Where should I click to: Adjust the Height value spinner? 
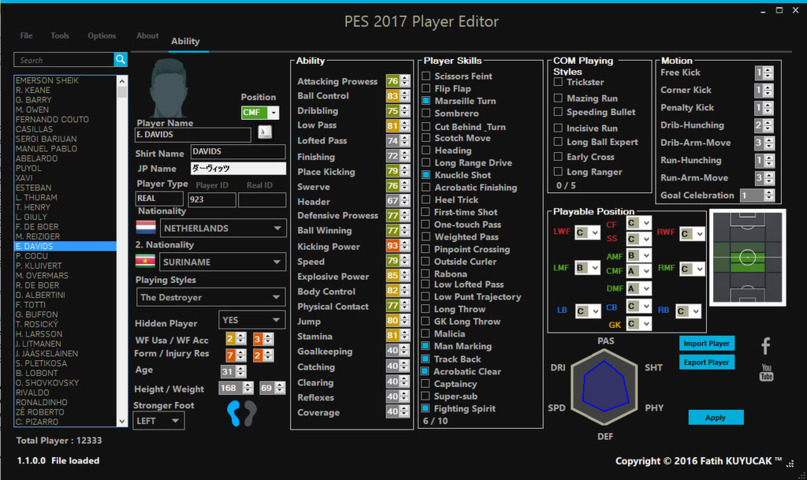click(x=248, y=388)
